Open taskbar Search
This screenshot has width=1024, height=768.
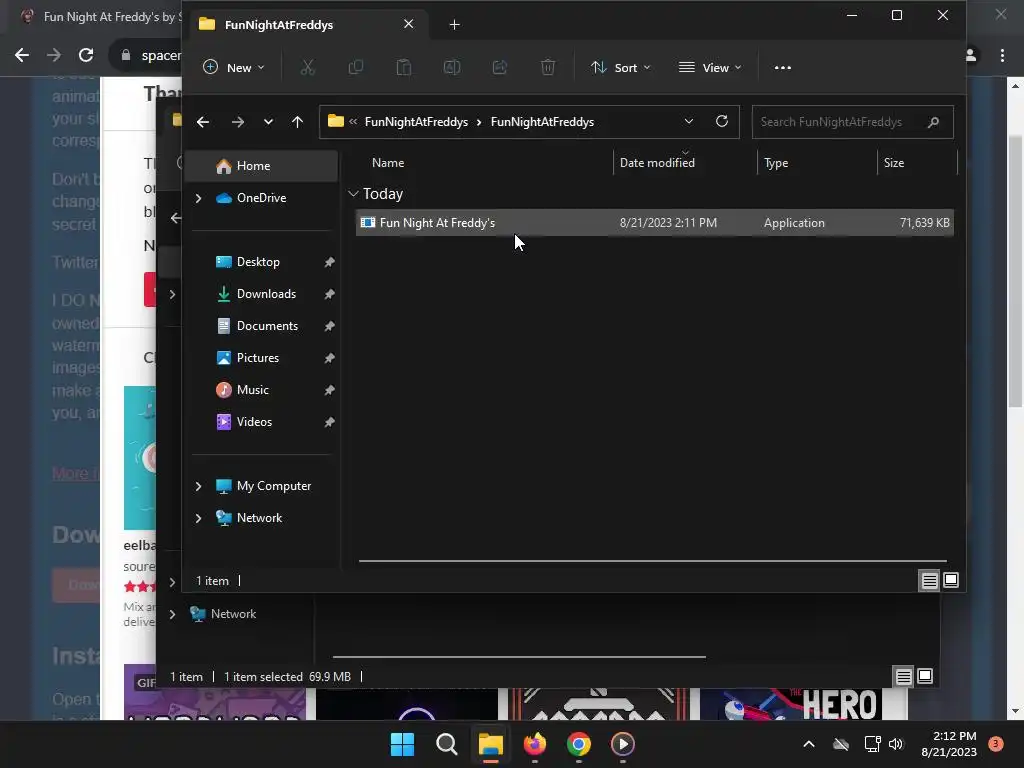click(447, 744)
